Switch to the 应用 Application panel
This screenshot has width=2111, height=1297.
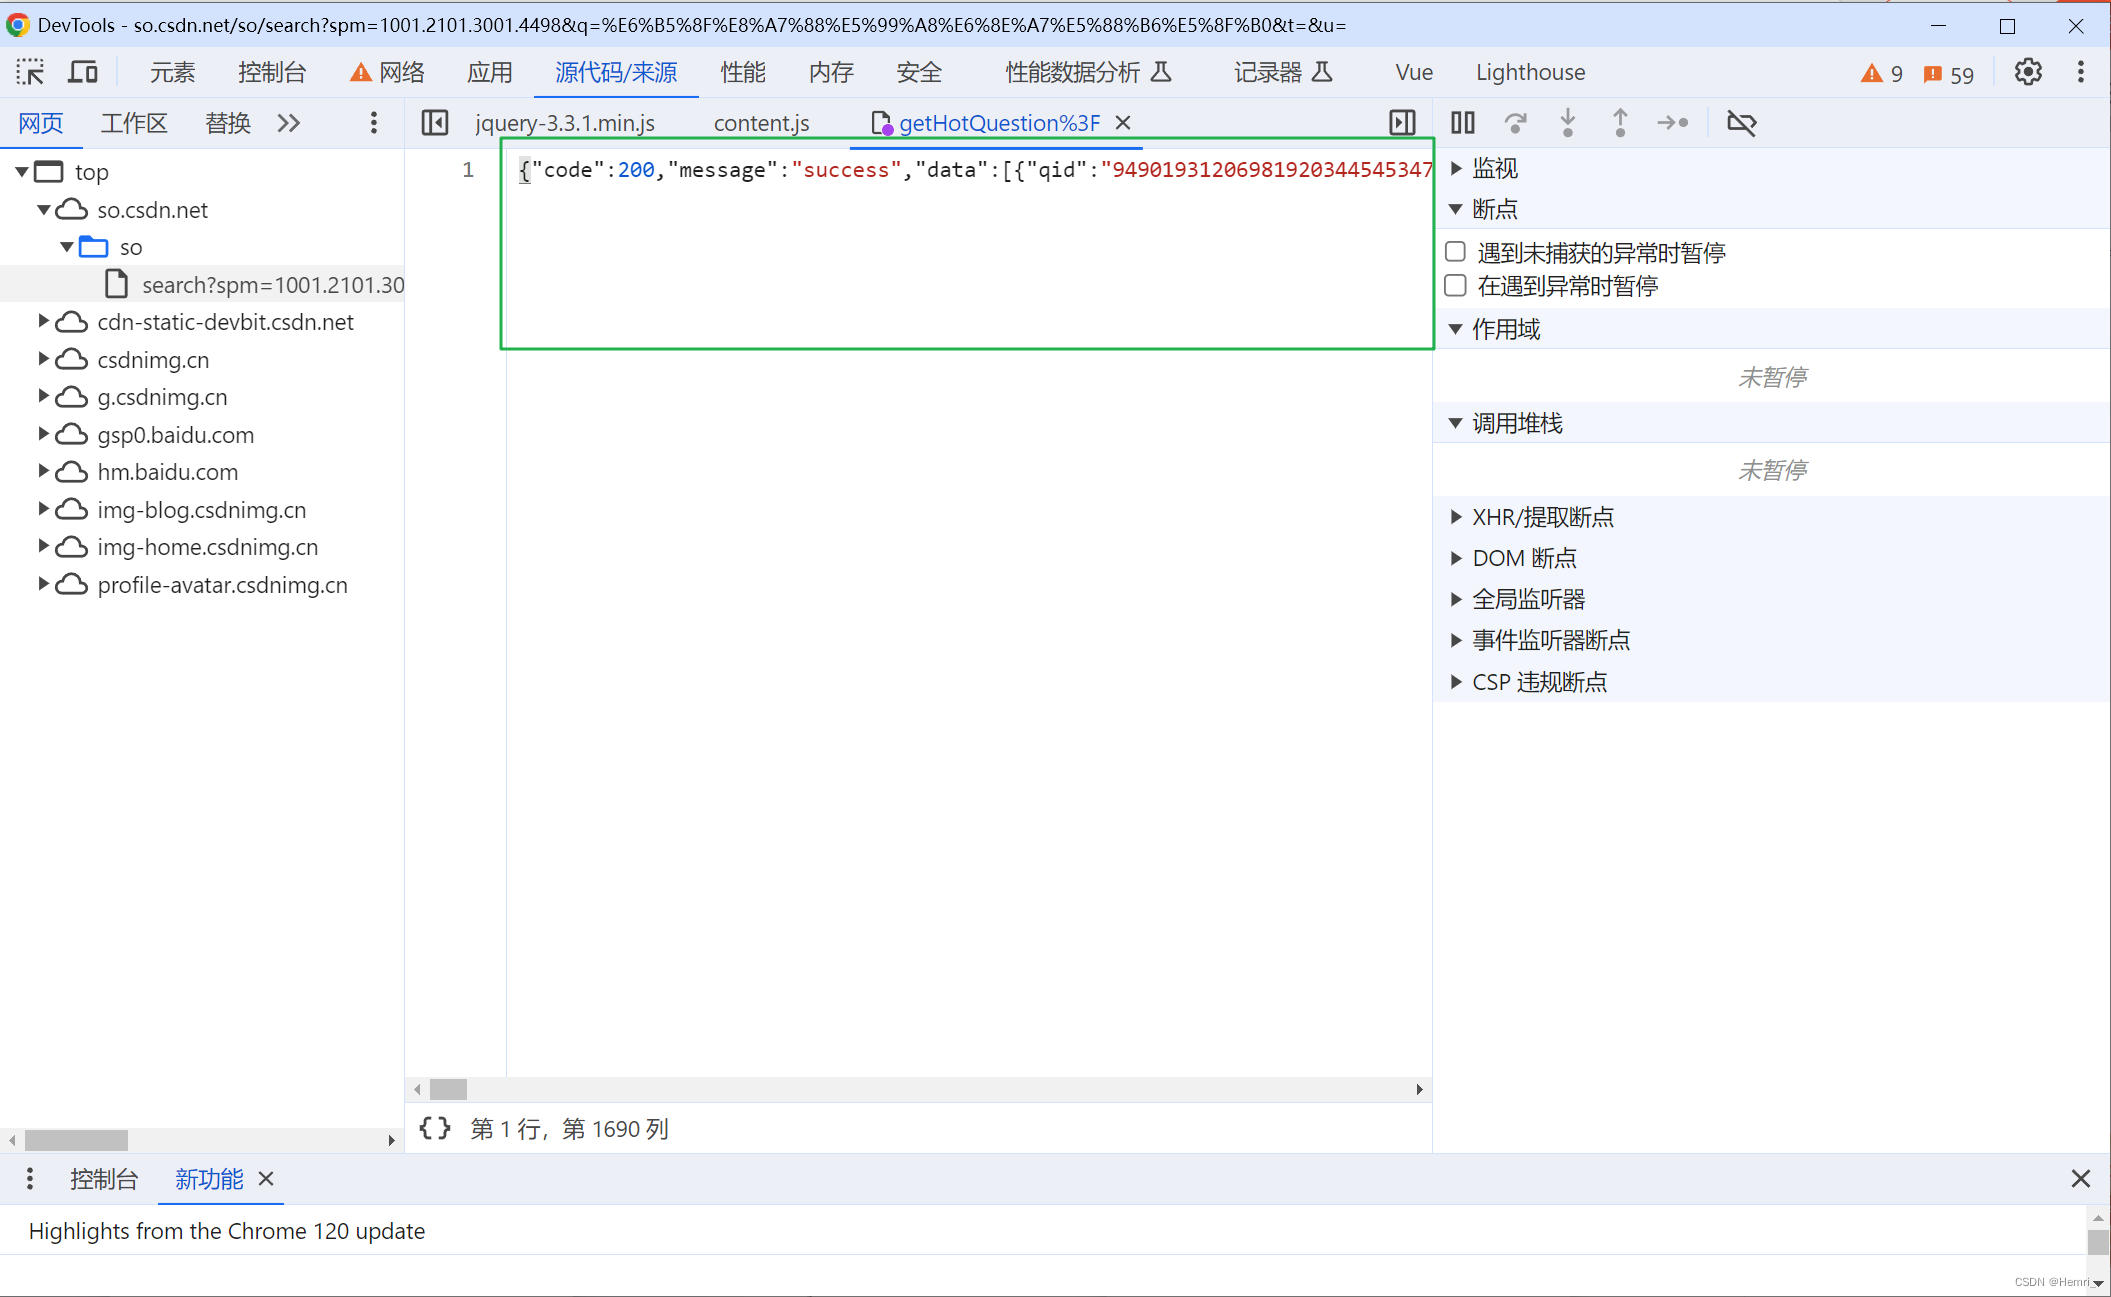point(489,72)
